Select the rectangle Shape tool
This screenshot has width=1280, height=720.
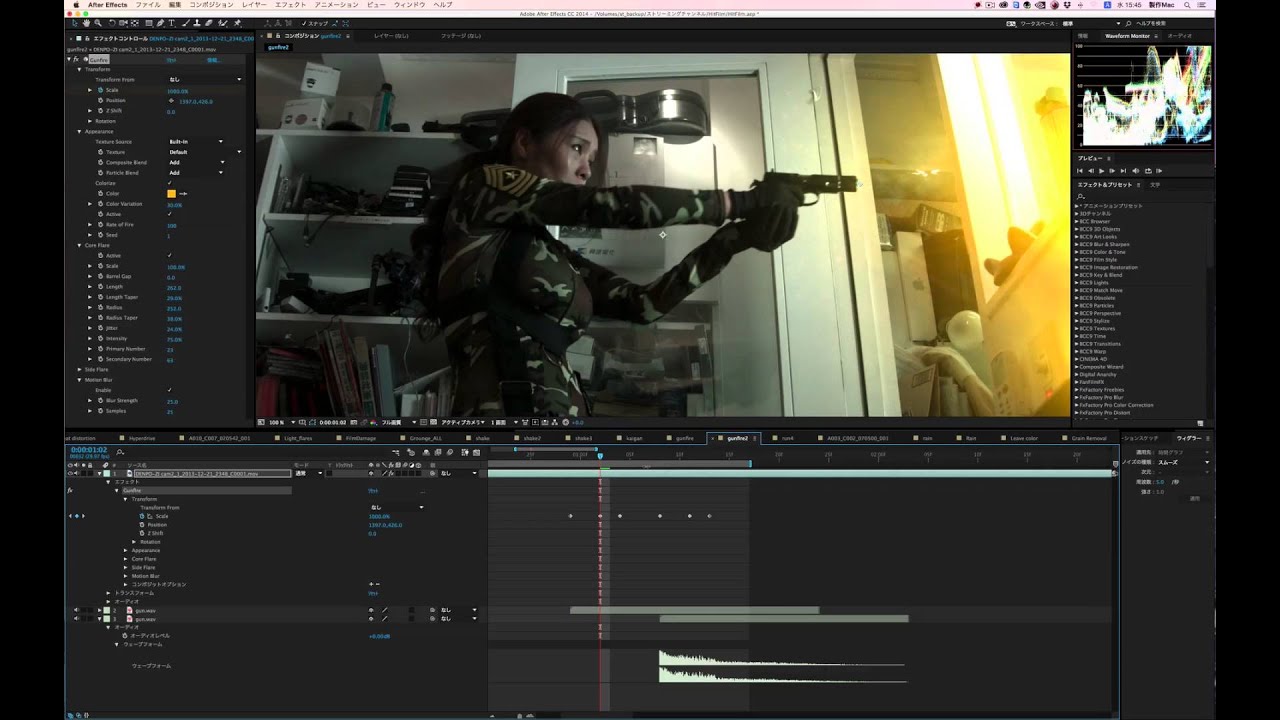pyautogui.click(x=147, y=23)
